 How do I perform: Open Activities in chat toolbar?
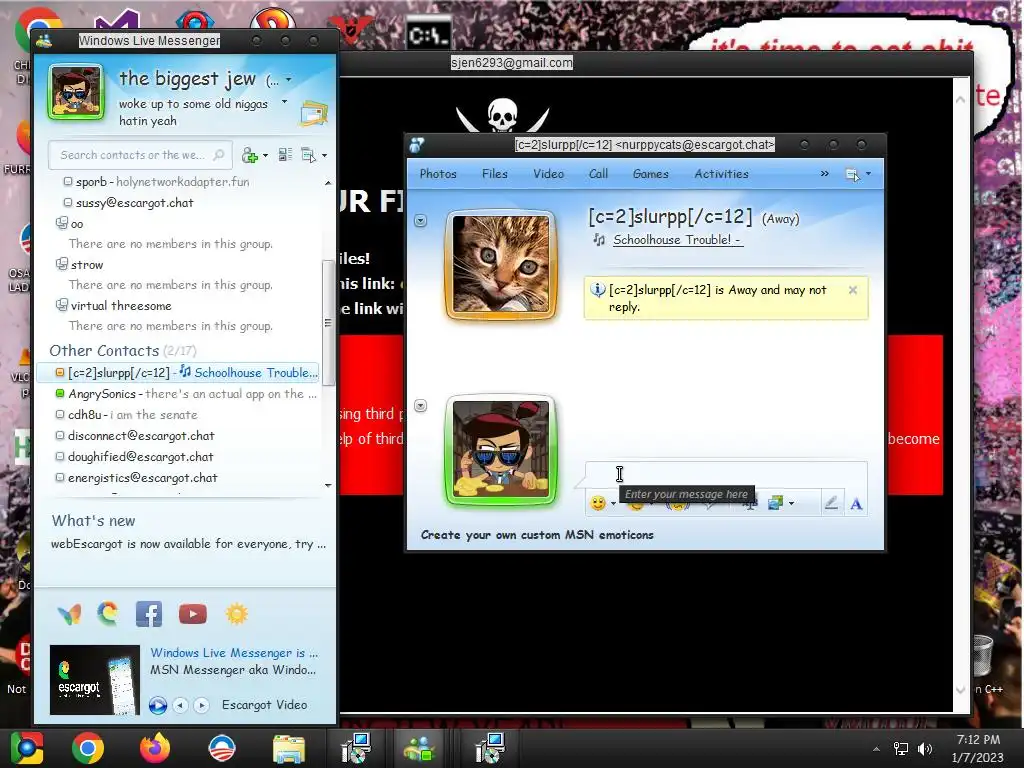pos(721,174)
